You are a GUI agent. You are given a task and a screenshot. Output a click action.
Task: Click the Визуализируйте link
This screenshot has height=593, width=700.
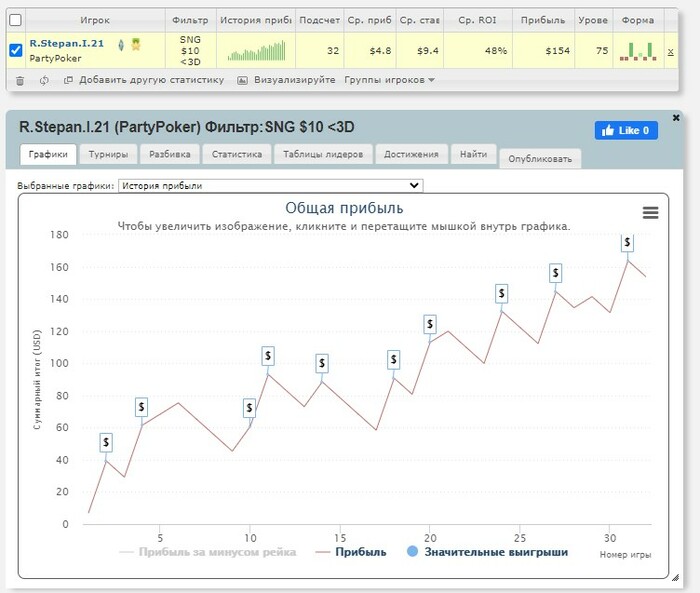coord(295,80)
